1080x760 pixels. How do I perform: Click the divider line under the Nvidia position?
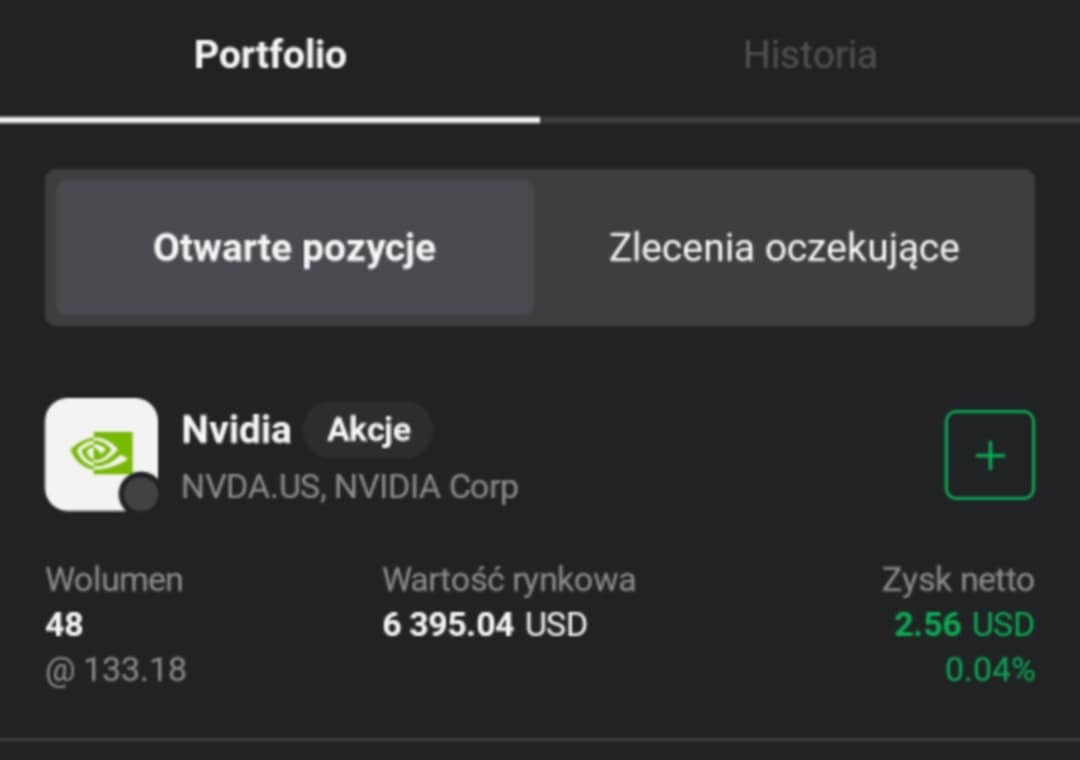[540, 741]
